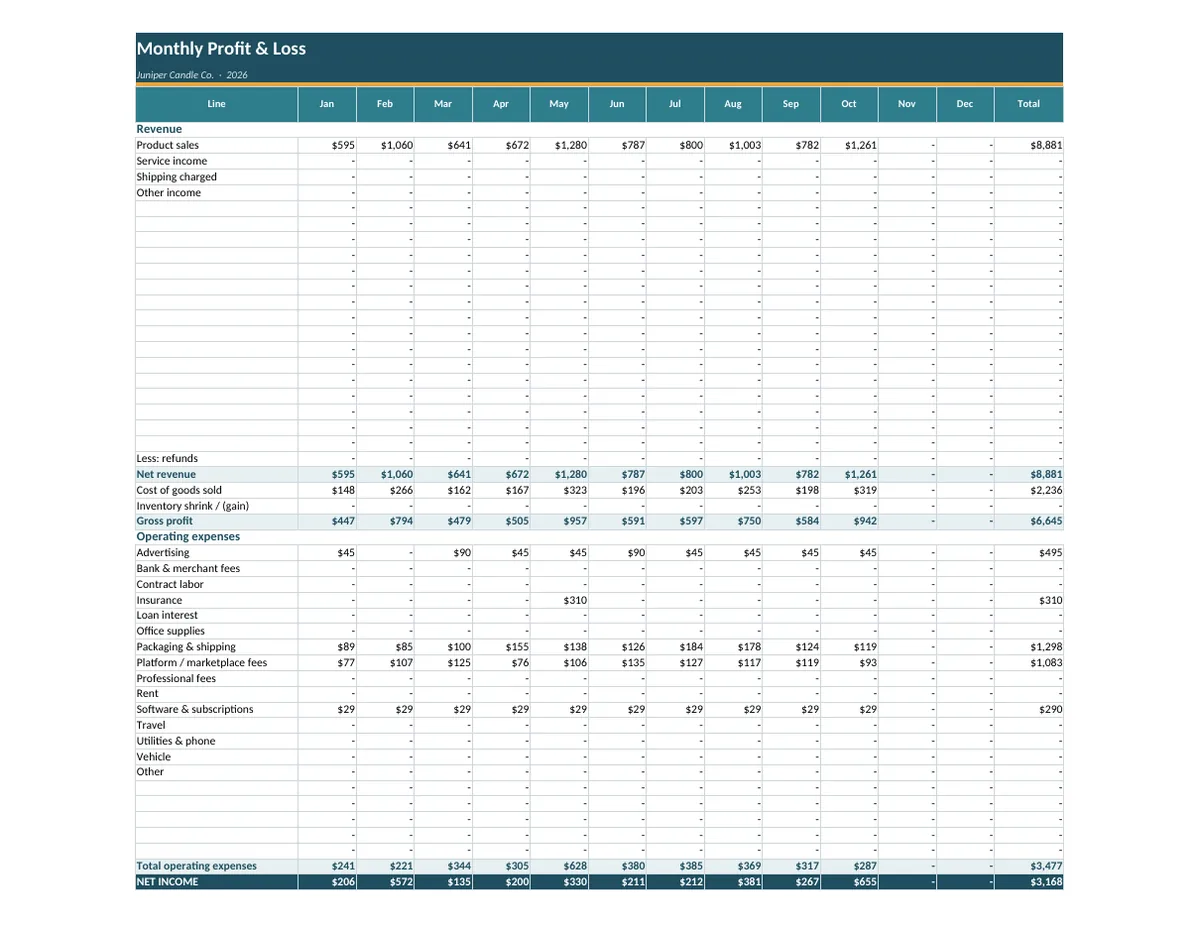Select the Net income Oct value $655
Viewport: 1200px width, 927px height.
[x=865, y=882]
